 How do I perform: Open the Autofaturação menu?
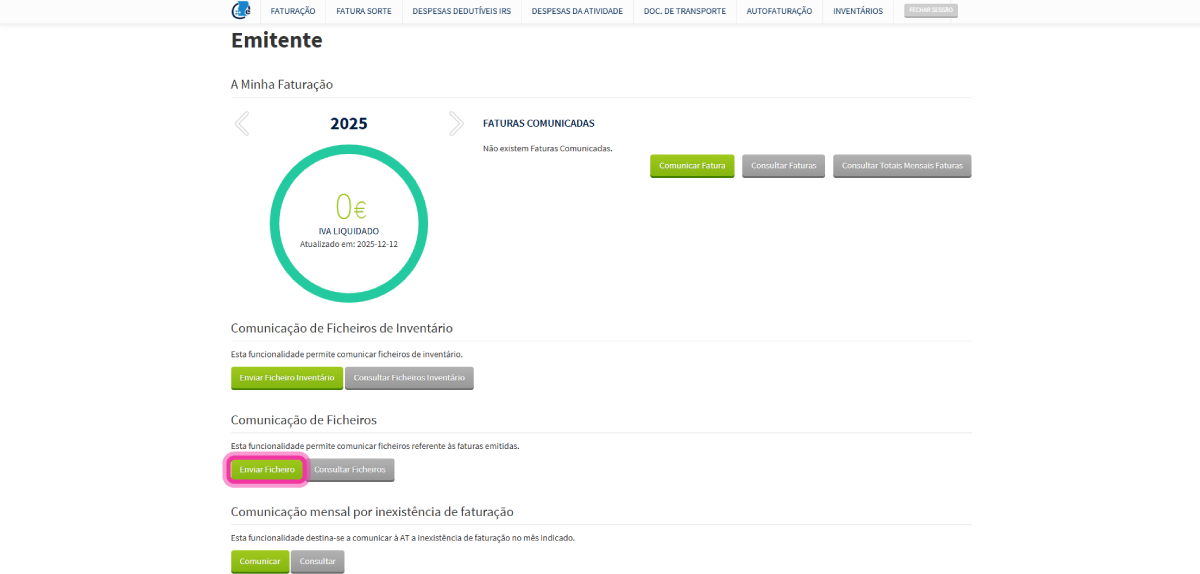click(779, 11)
